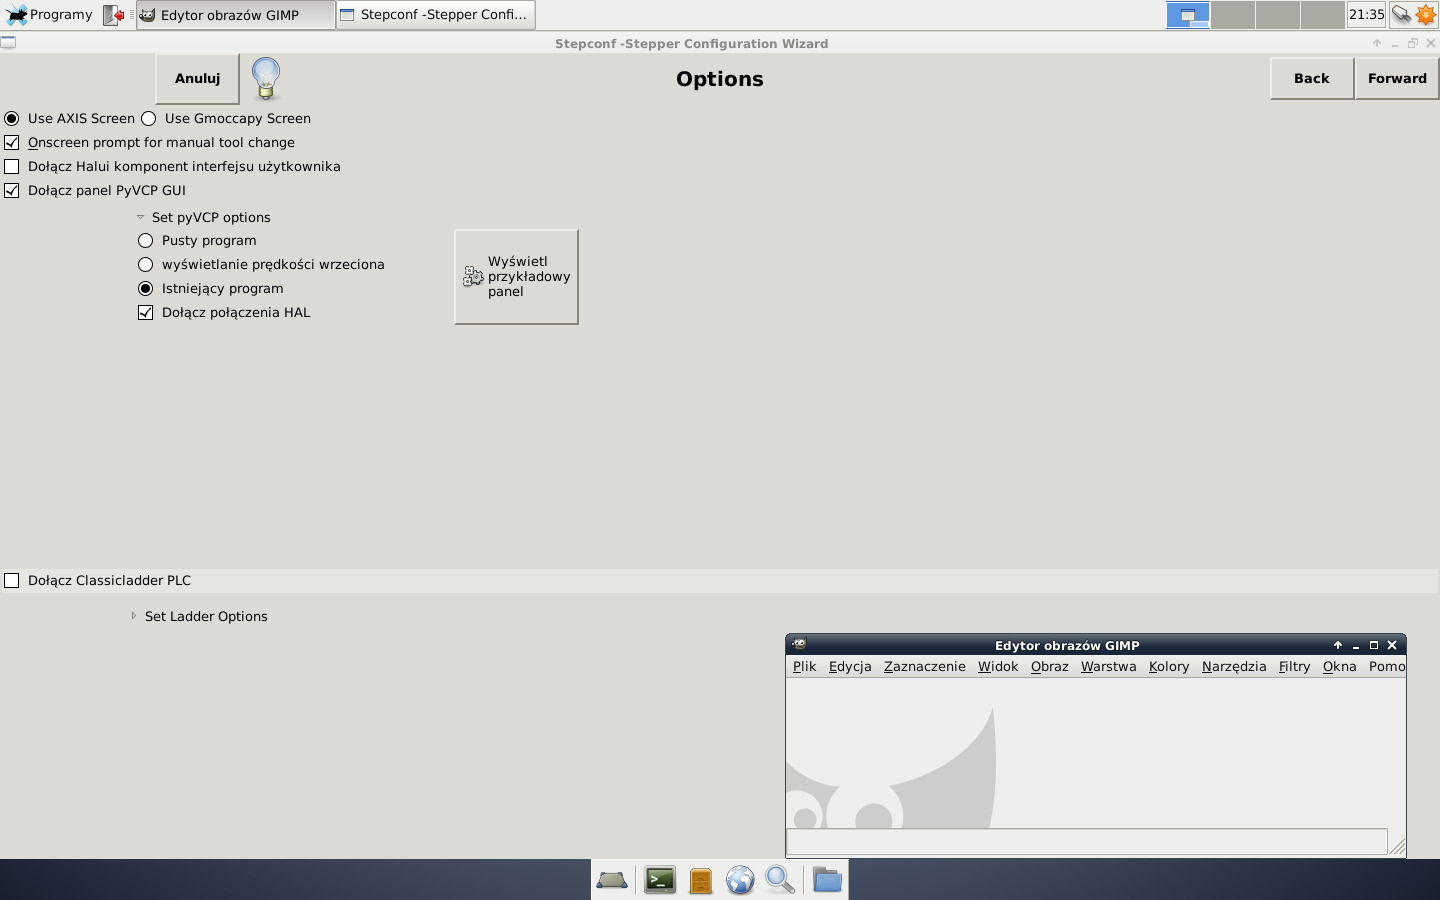The image size is (1440, 900).
Task: Click the GIMP status bar area
Action: pyautogui.click(x=1087, y=842)
